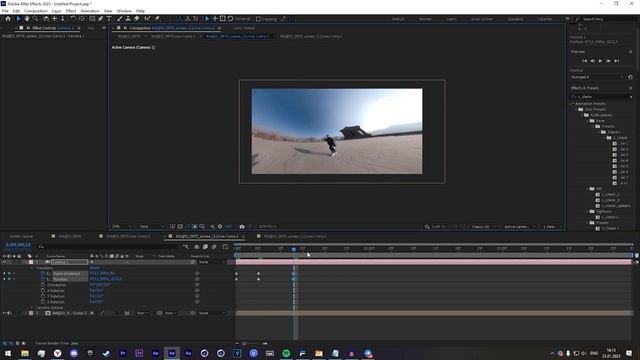Open layer 2 blending mode dropdown
This screenshot has height=360, width=640.
click(x=142, y=313)
